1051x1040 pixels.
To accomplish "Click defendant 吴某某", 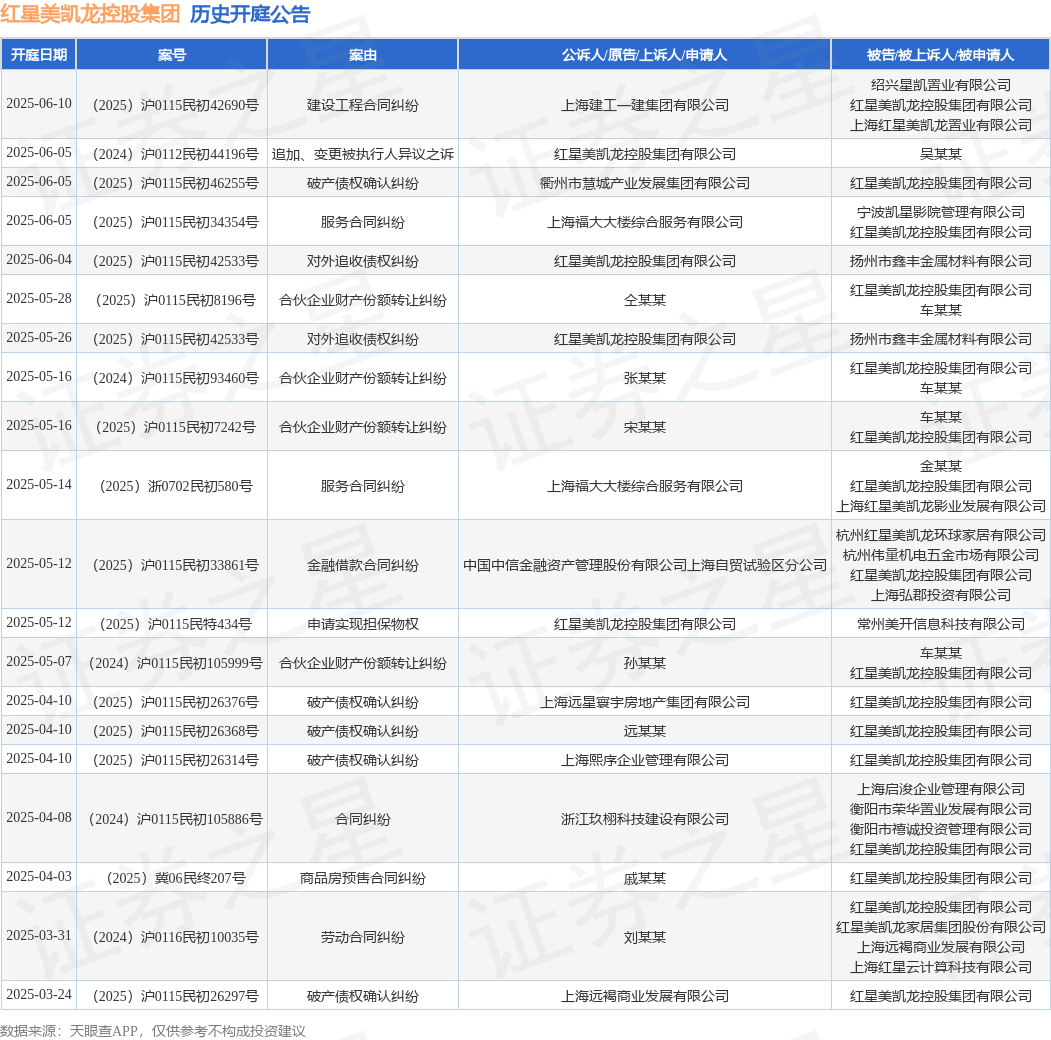I will (940, 154).
